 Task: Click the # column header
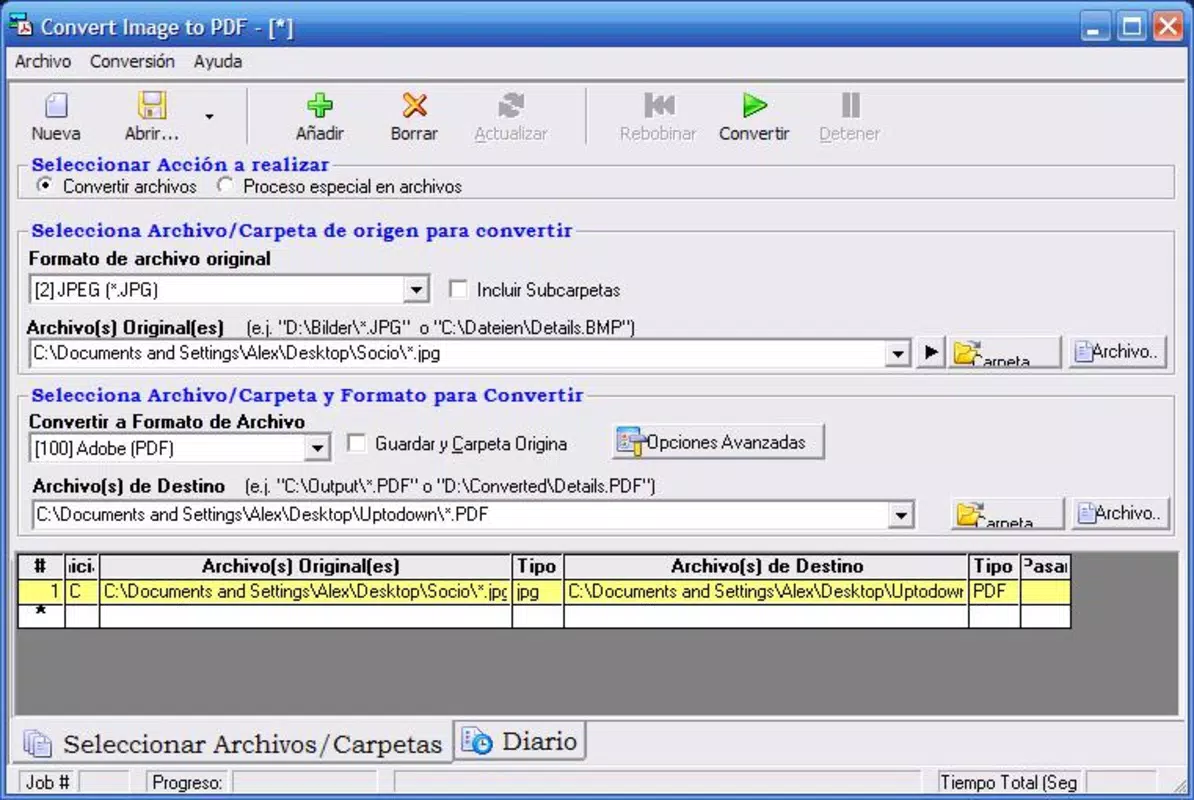pyautogui.click(x=41, y=566)
